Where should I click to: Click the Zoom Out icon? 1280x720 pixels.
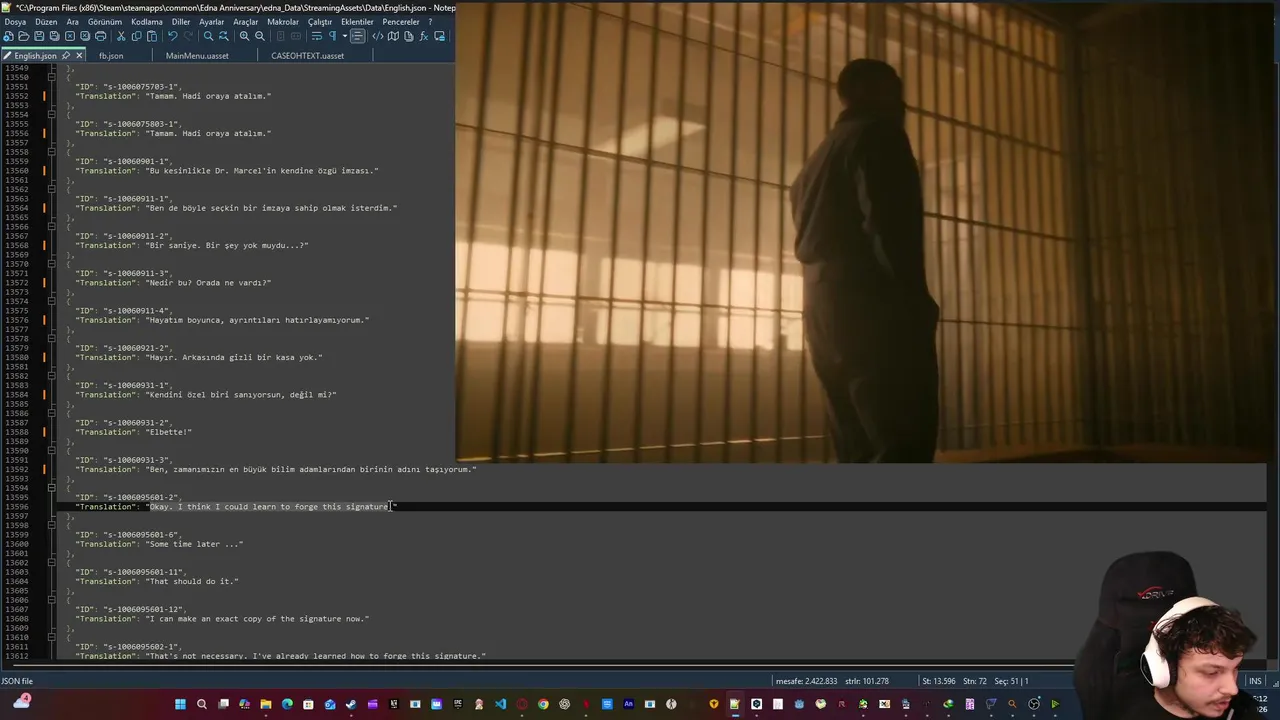point(260,36)
